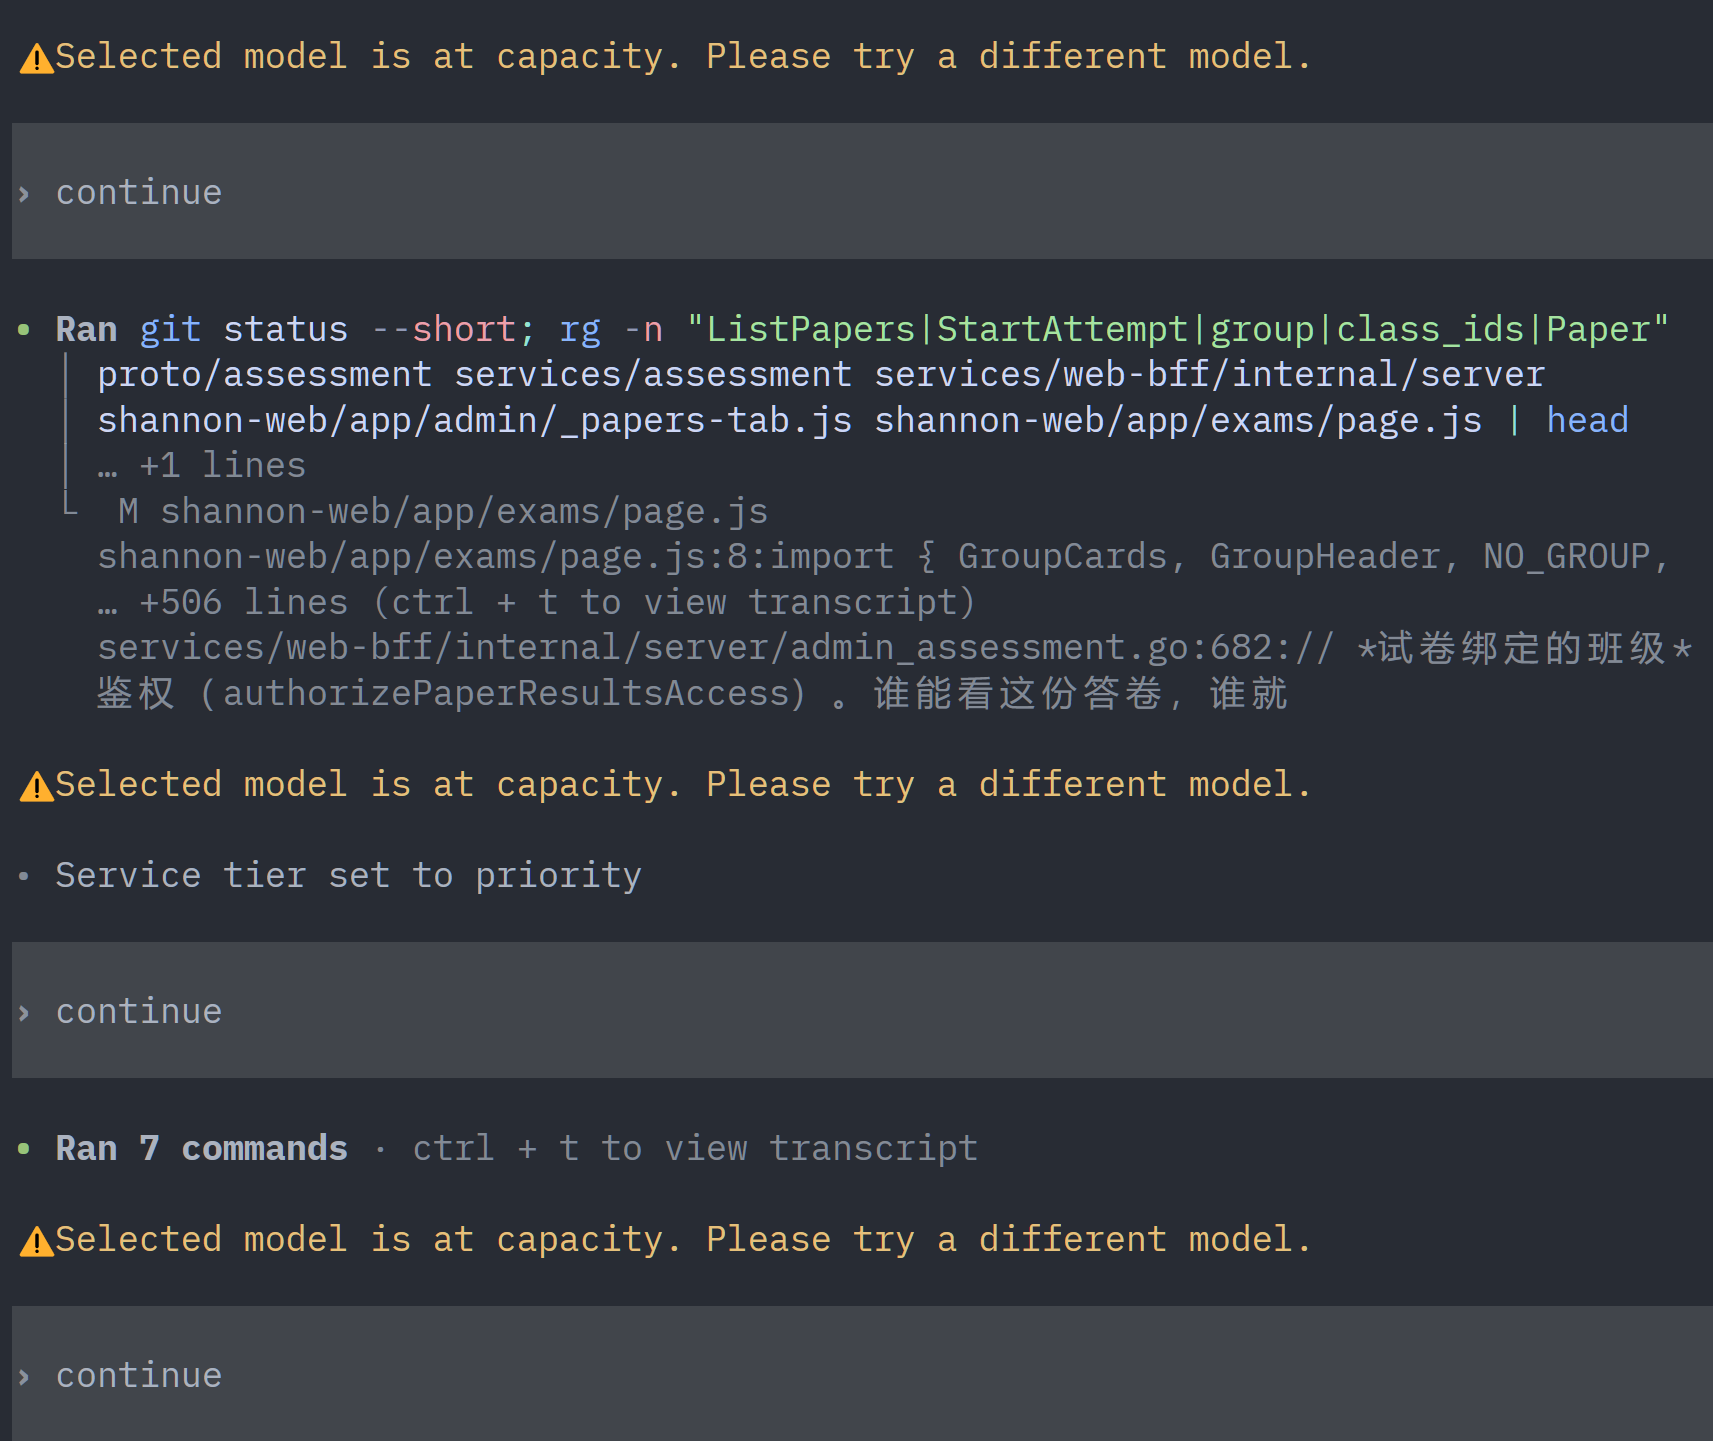The height and width of the screenshot is (1441, 1713).
Task: Click the bottom capacity warning triangle icon
Action: pyautogui.click(x=37, y=1242)
